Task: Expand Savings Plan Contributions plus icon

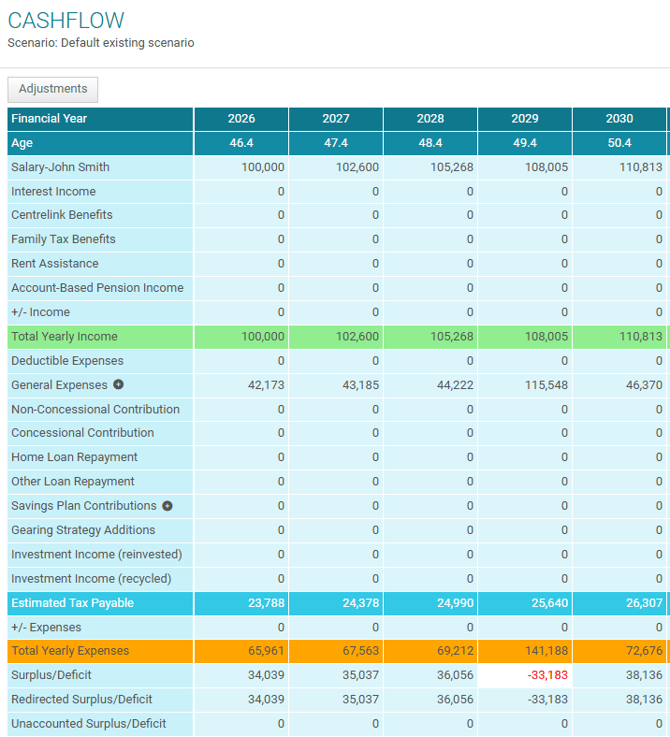Action: click(x=167, y=506)
